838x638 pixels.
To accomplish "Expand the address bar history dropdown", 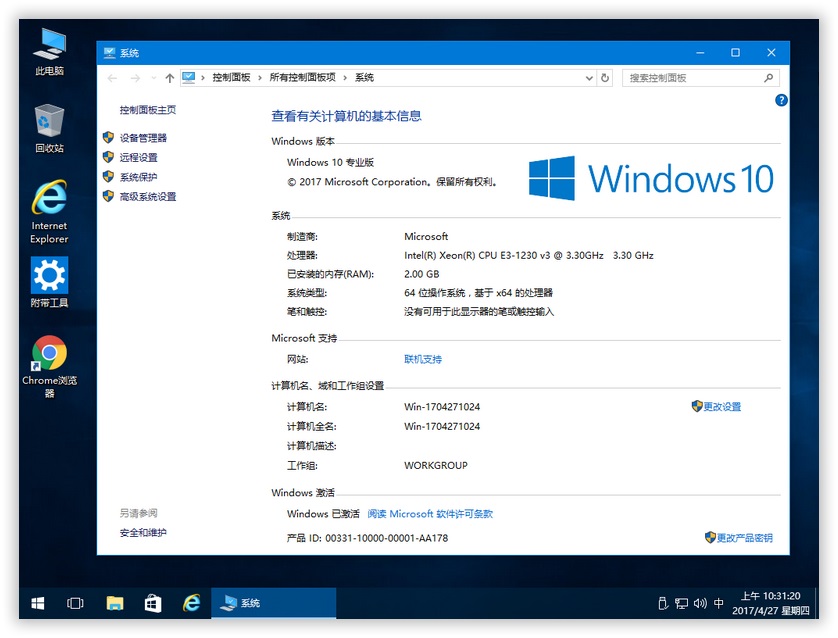I will point(589,78).
